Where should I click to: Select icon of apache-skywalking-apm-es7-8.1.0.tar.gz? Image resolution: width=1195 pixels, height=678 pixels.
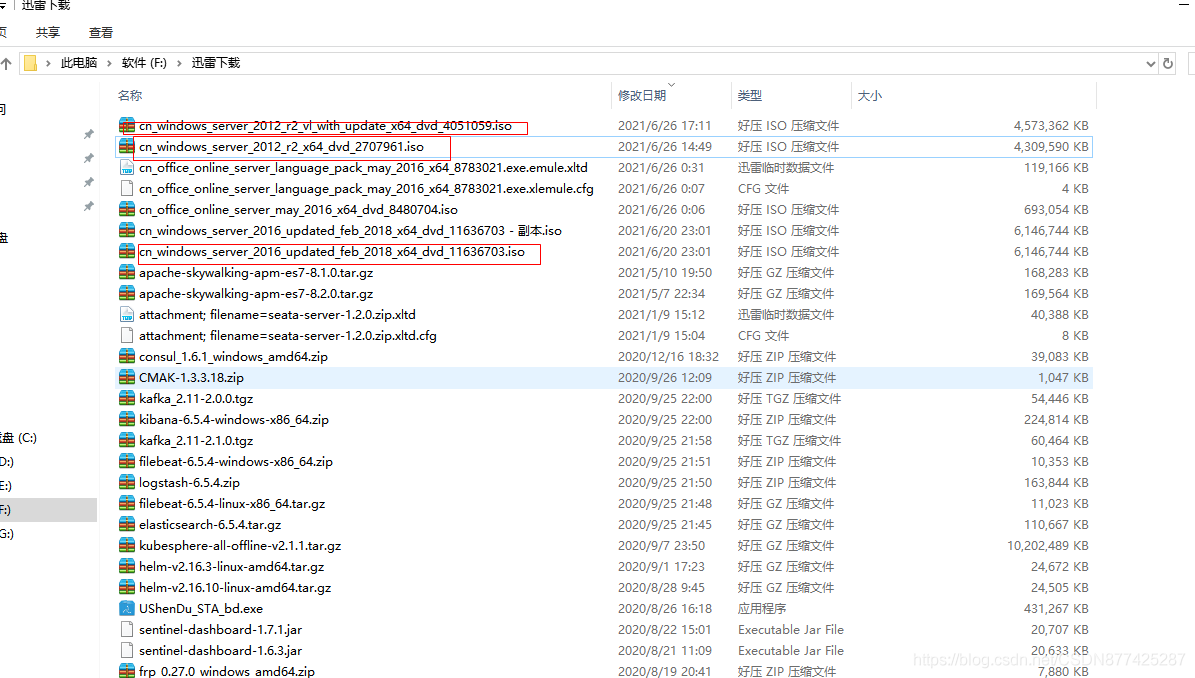tap(127, 272)
